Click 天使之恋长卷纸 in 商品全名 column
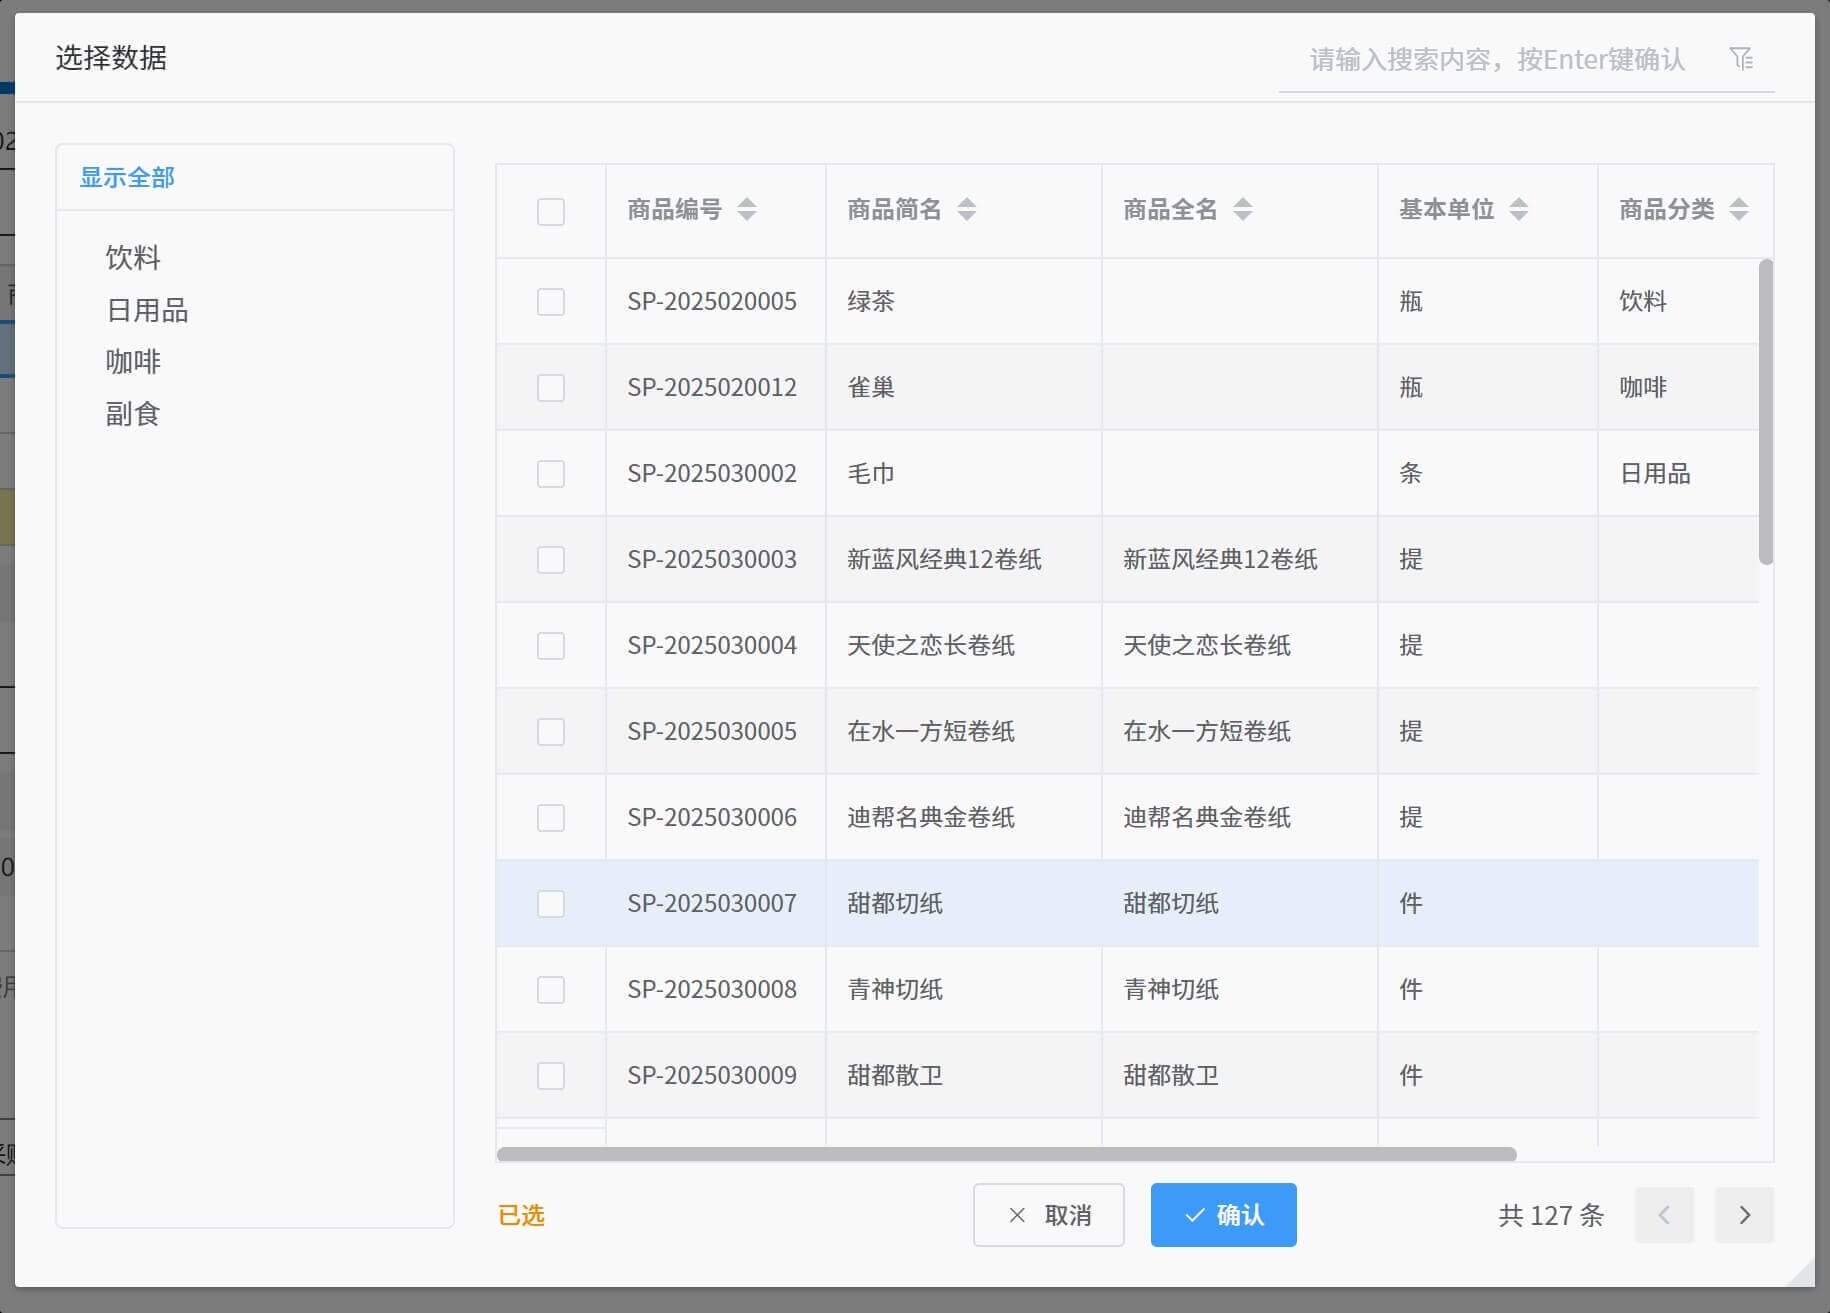Screen dimensions: 1830x1313 pyautogui.click(x=1207, y=645)
